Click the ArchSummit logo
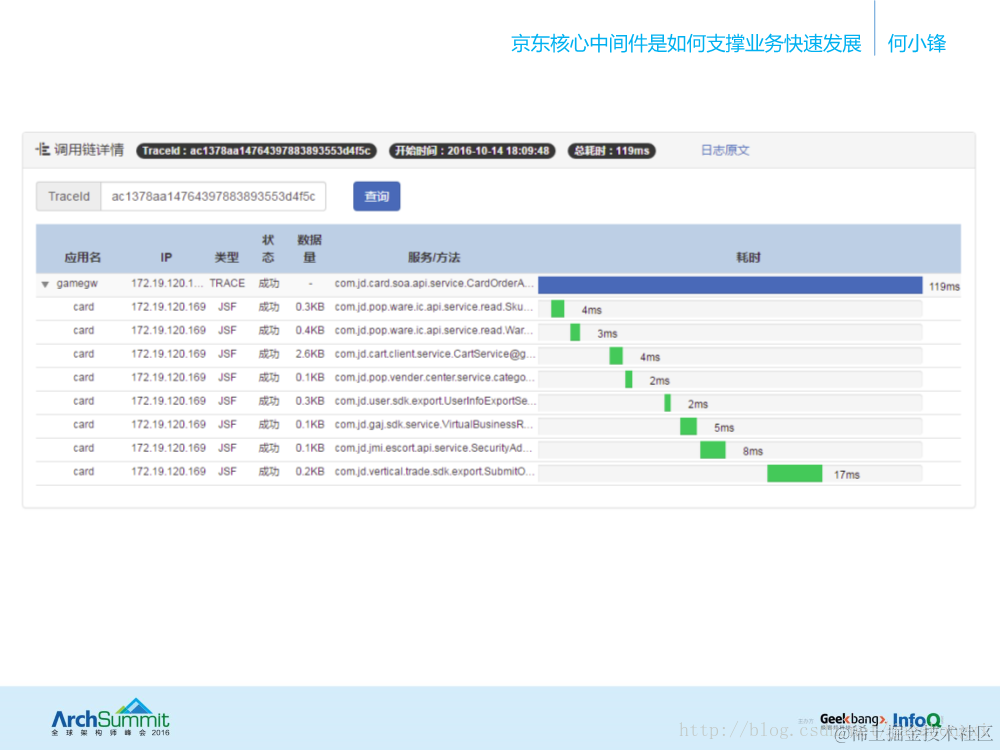 pyautogui.click(x=110, y=717)
